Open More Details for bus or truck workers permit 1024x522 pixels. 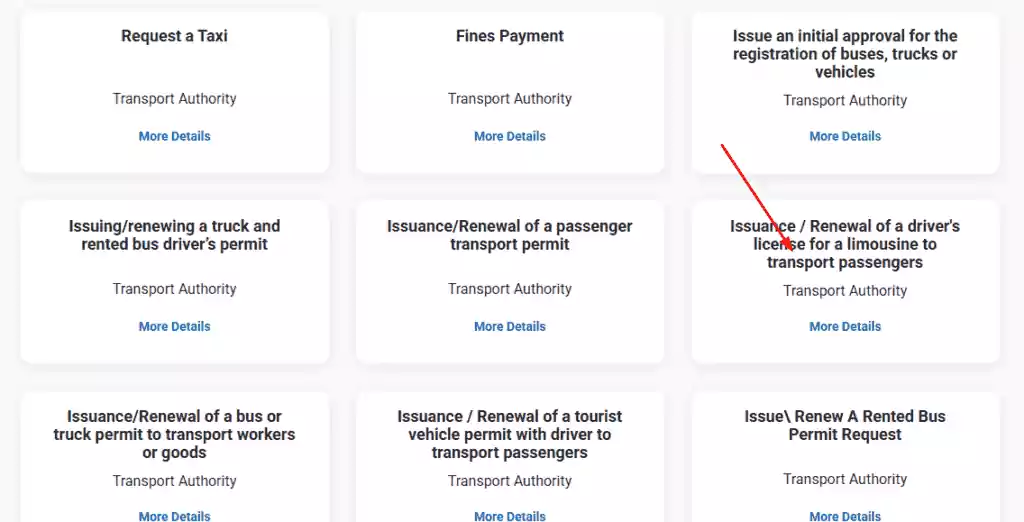click(x=174, y=515)
